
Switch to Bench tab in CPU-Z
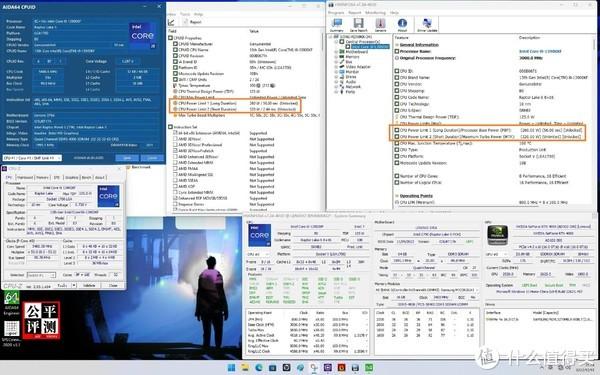[86, 178]
